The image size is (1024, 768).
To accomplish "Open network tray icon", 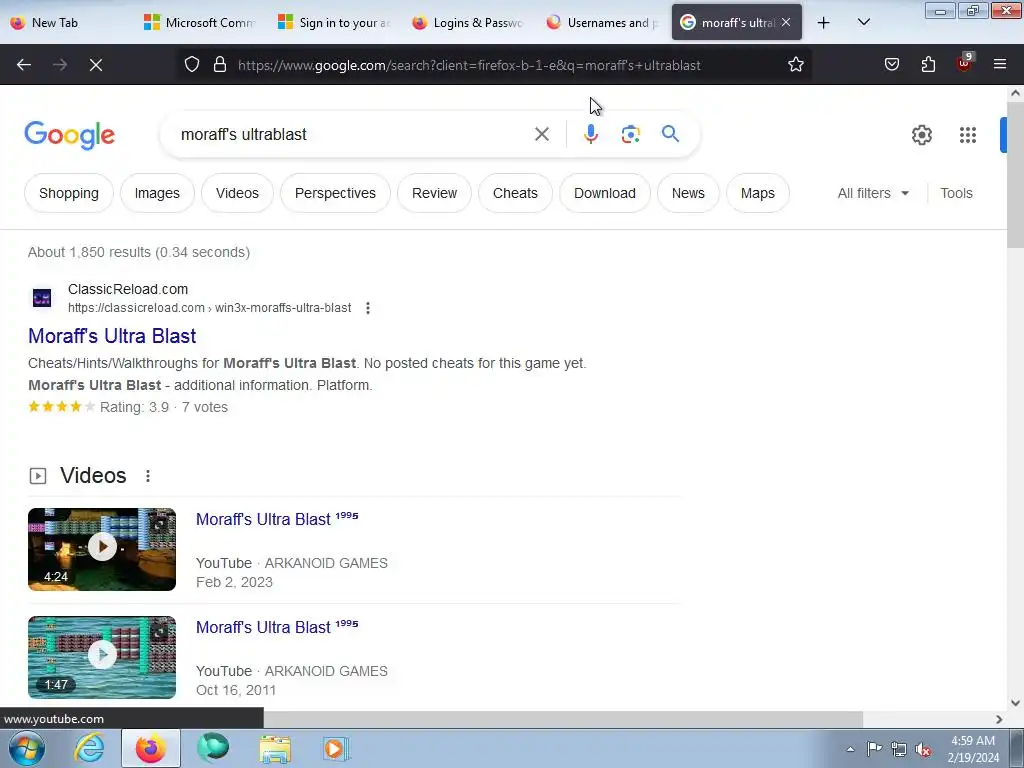I will coord(899,749).
